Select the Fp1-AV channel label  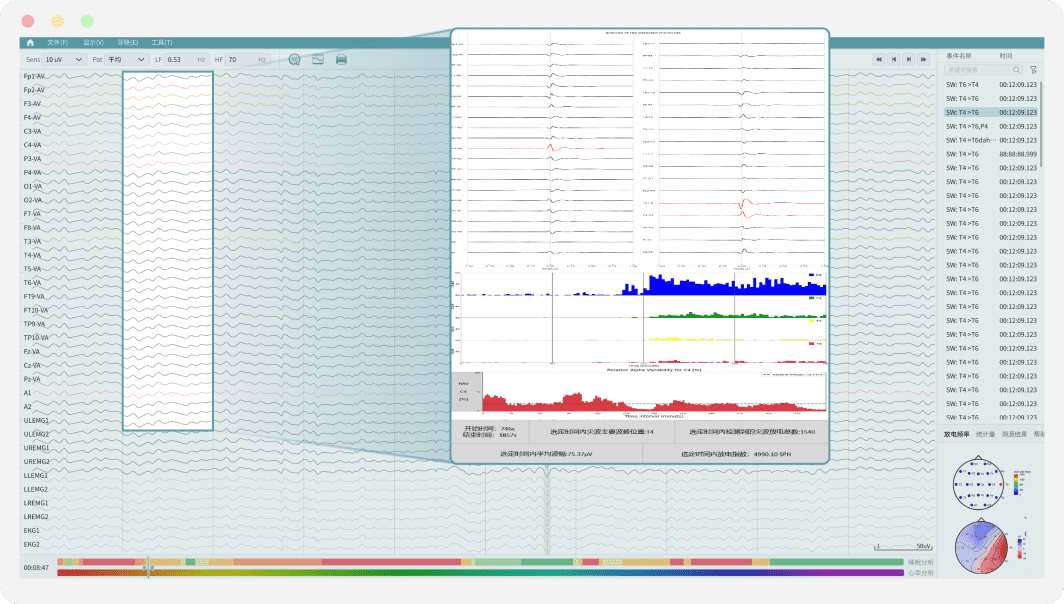point(34,76)
